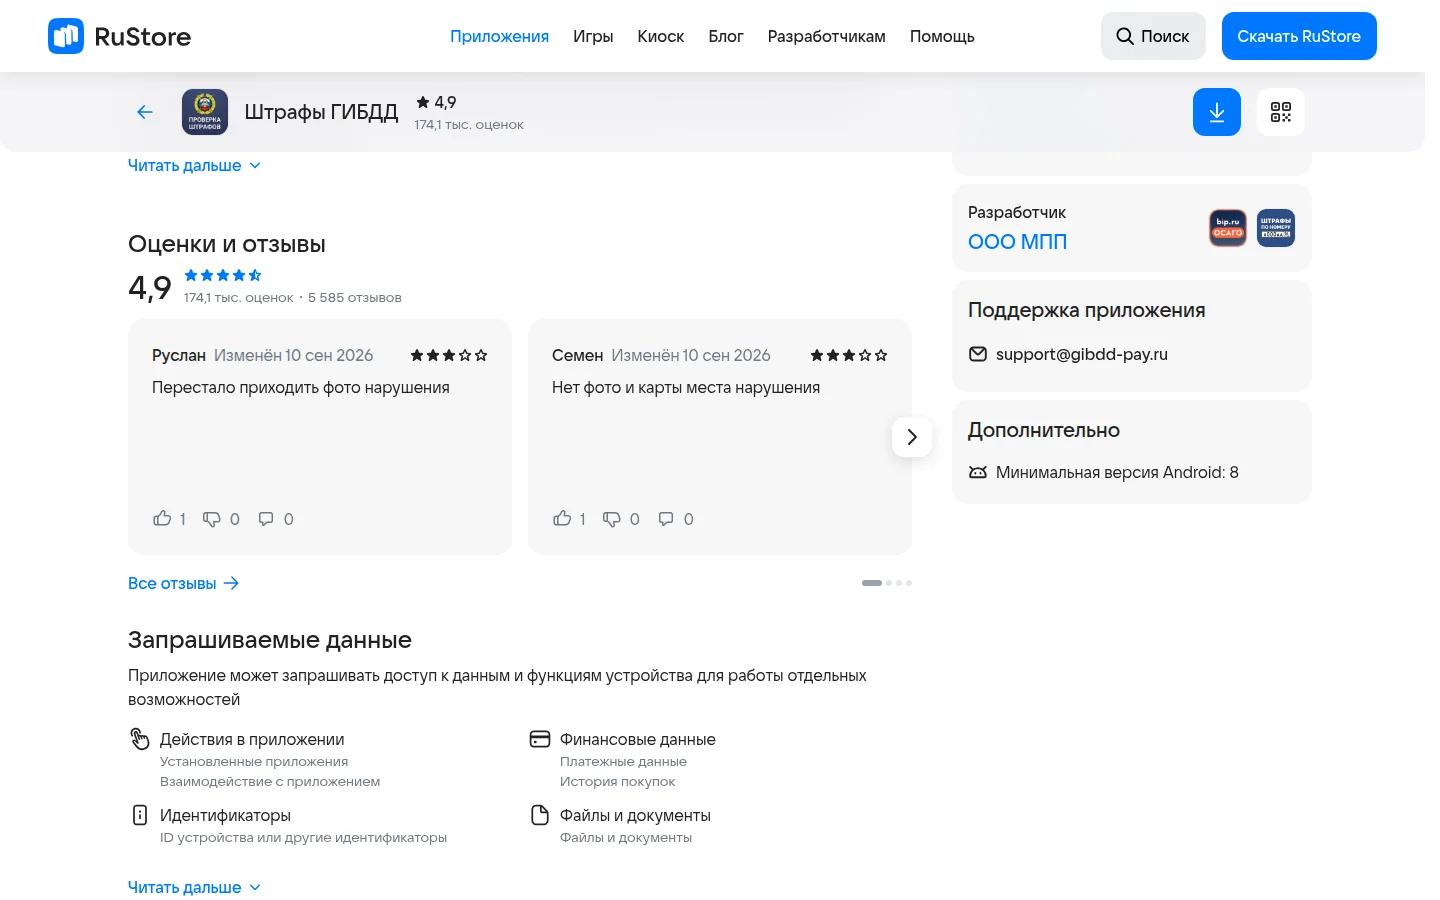Click Семен's three-star rating
Viewport: 1440px width, 900px height.
(x=849, y=355)
